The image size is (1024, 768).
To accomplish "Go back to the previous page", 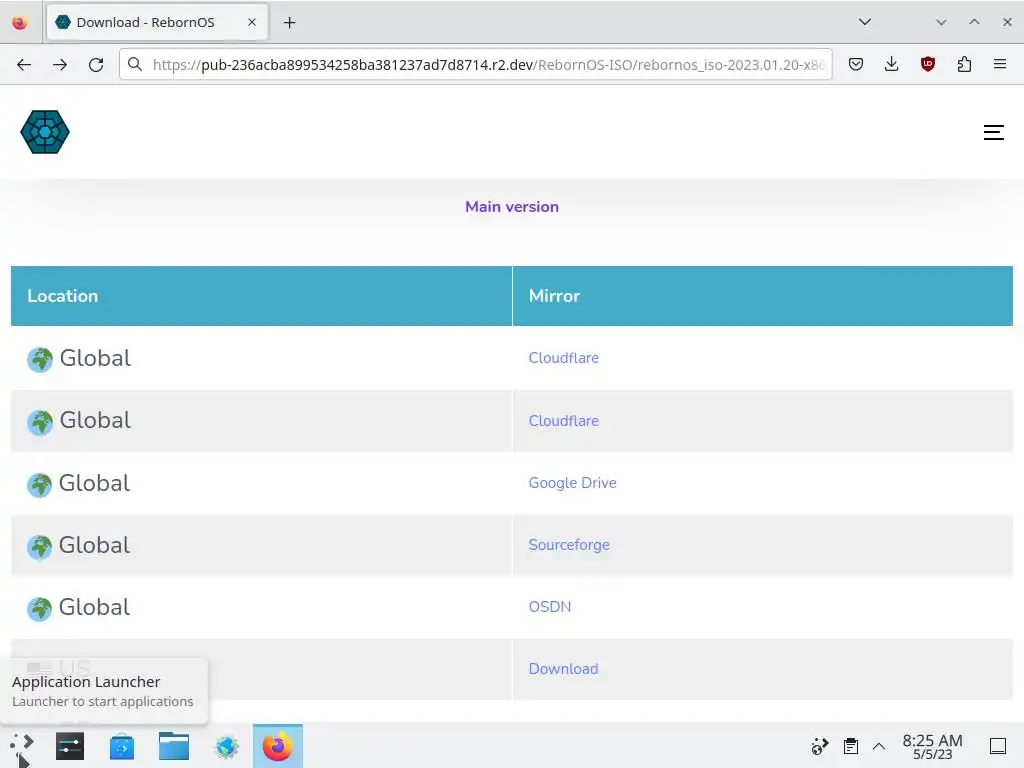I will click(x=24, y=64).
